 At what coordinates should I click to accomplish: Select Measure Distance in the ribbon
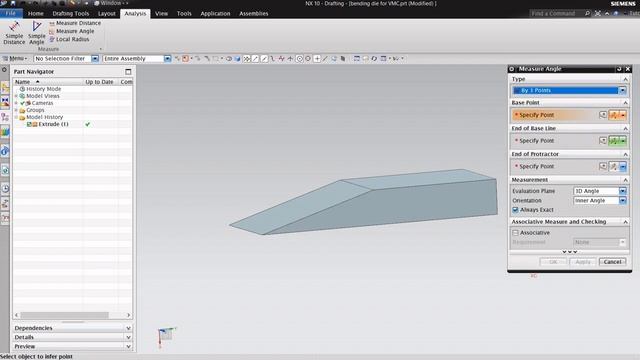pos(75,23)
